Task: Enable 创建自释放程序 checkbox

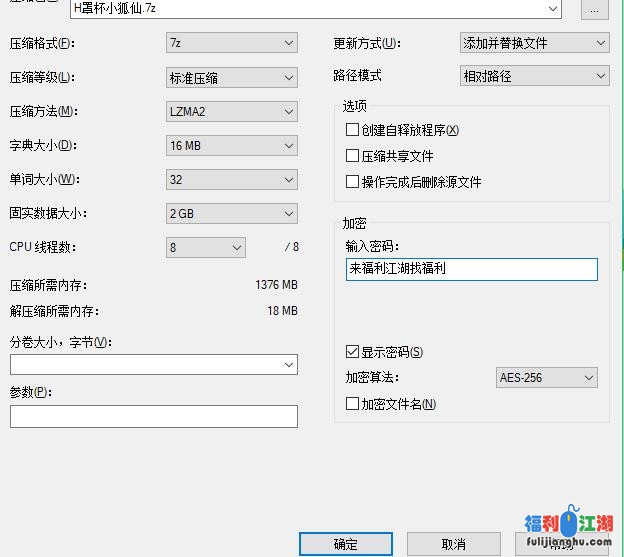Action: (352, 130)
